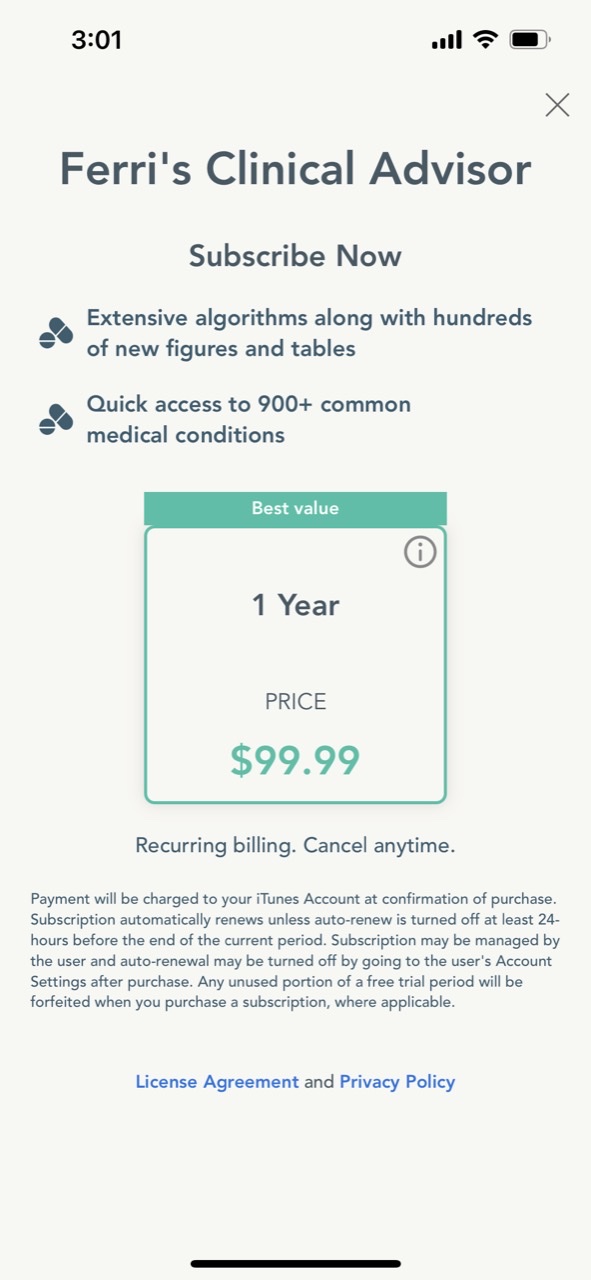The width and height of the screenshot is (591, 1280).
Task: Tap the $99.99 price
Action: tap(295, 760)
